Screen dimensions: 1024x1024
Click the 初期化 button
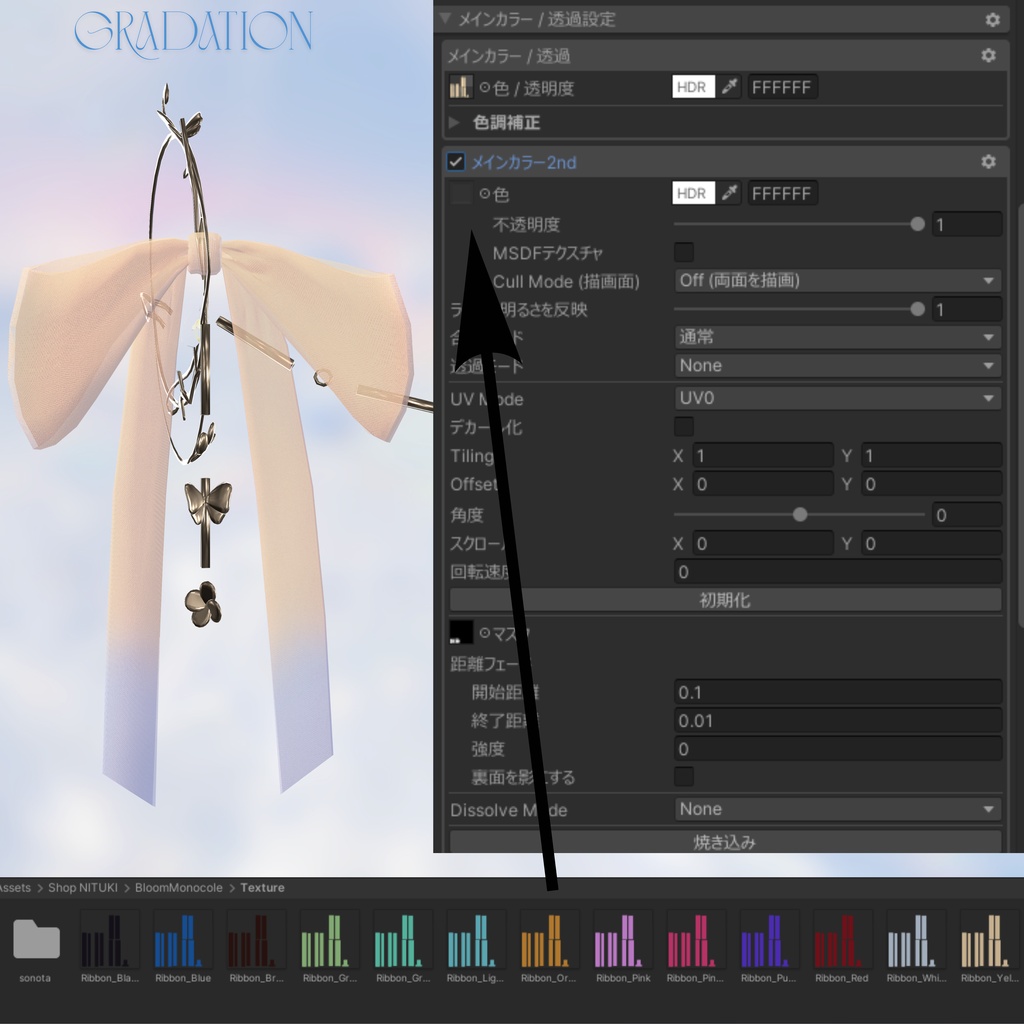[726, 600]
